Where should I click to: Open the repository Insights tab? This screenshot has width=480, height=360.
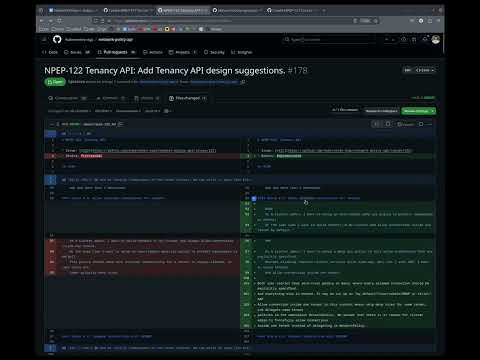point(242,52)
